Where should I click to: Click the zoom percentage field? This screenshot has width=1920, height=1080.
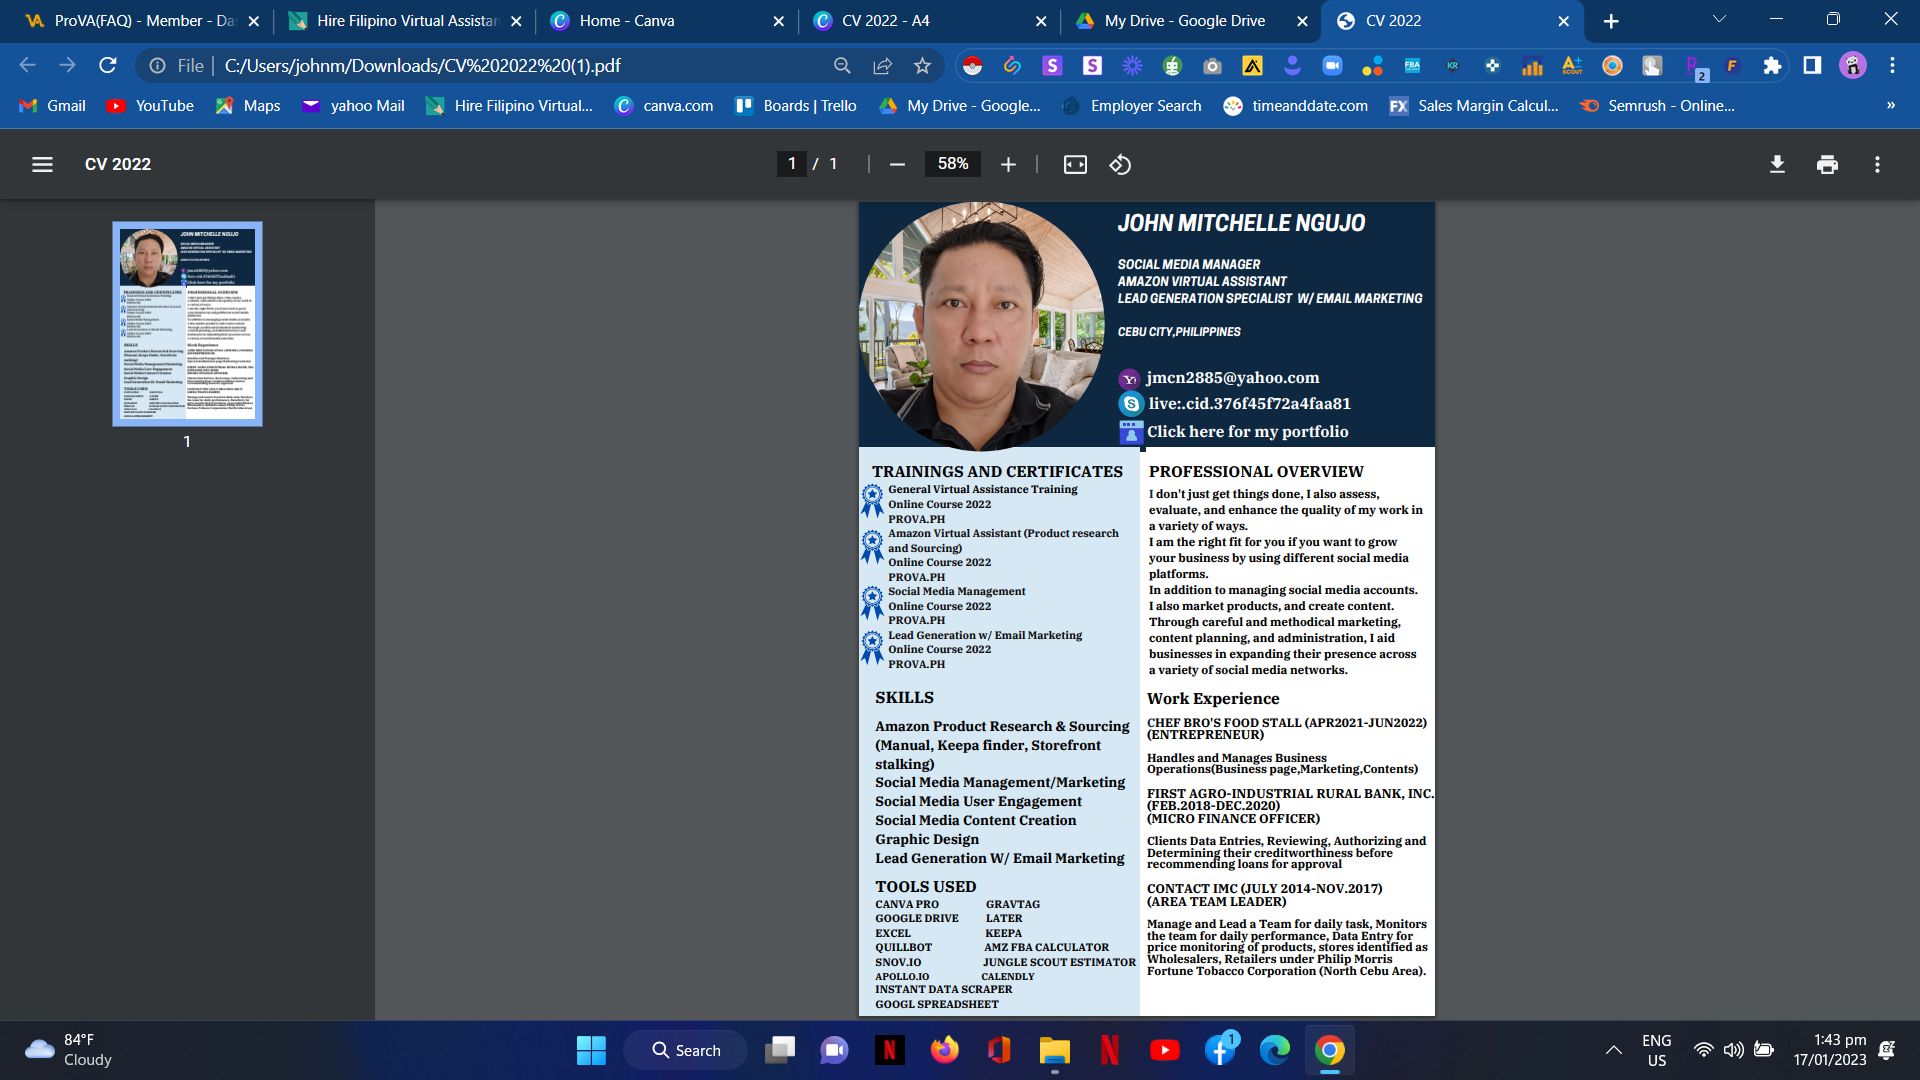pos(952,164)
